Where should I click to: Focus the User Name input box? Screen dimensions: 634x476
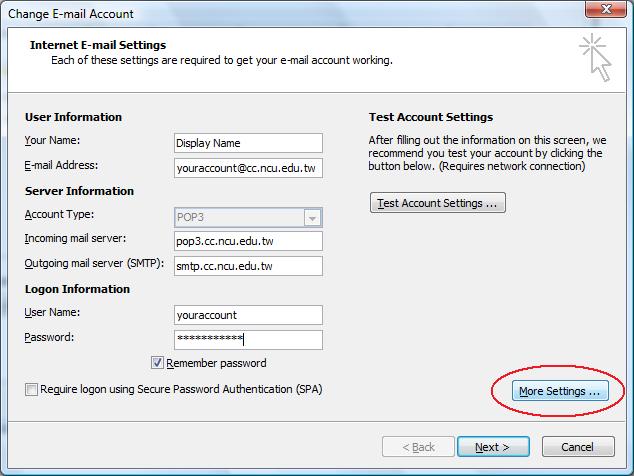click(247, 315)
